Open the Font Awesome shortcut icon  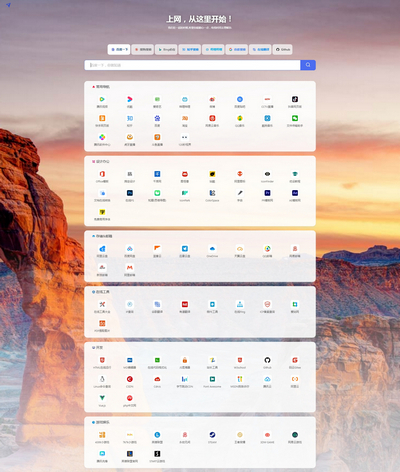pos(212,379)
